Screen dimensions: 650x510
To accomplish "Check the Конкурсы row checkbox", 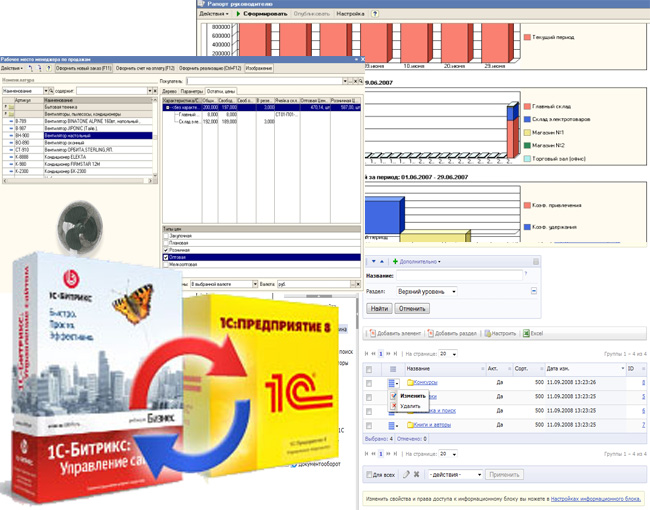I will (369, 383).
